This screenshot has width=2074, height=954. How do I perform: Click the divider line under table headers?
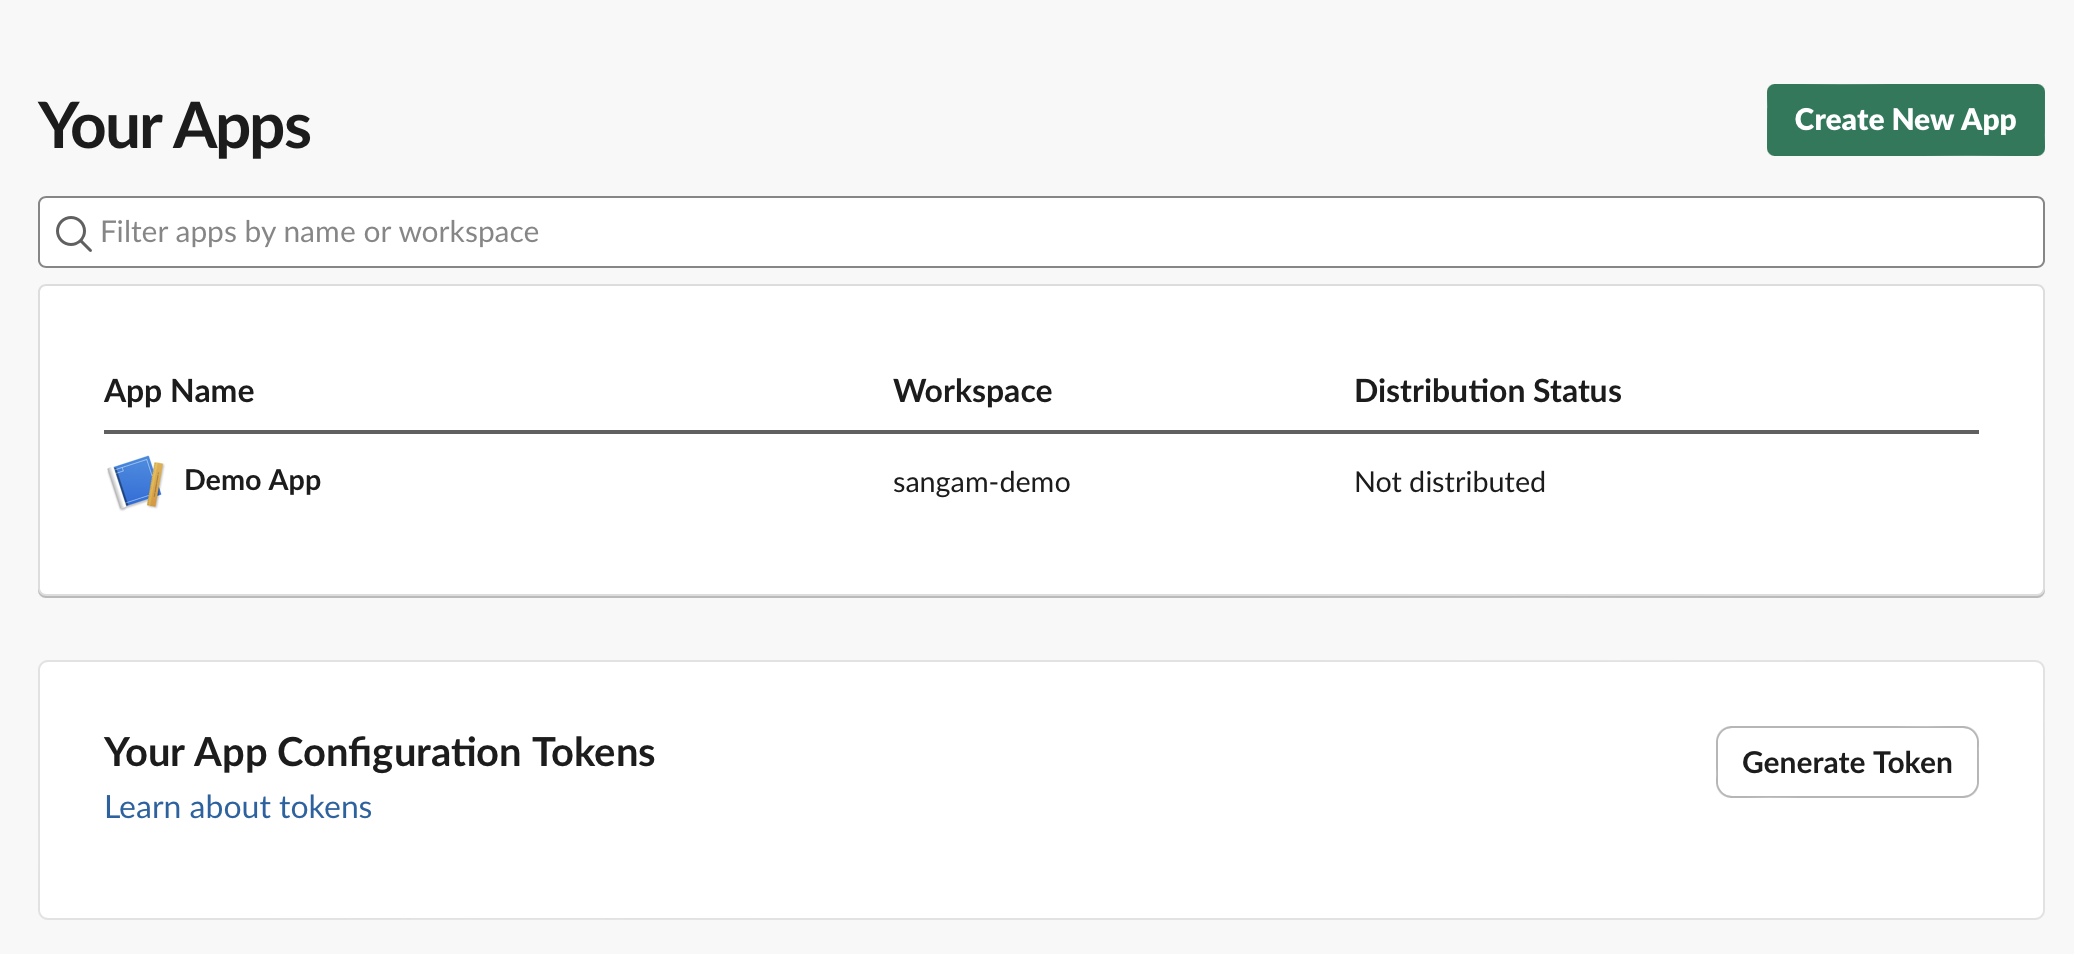[x=1041, y=432]
